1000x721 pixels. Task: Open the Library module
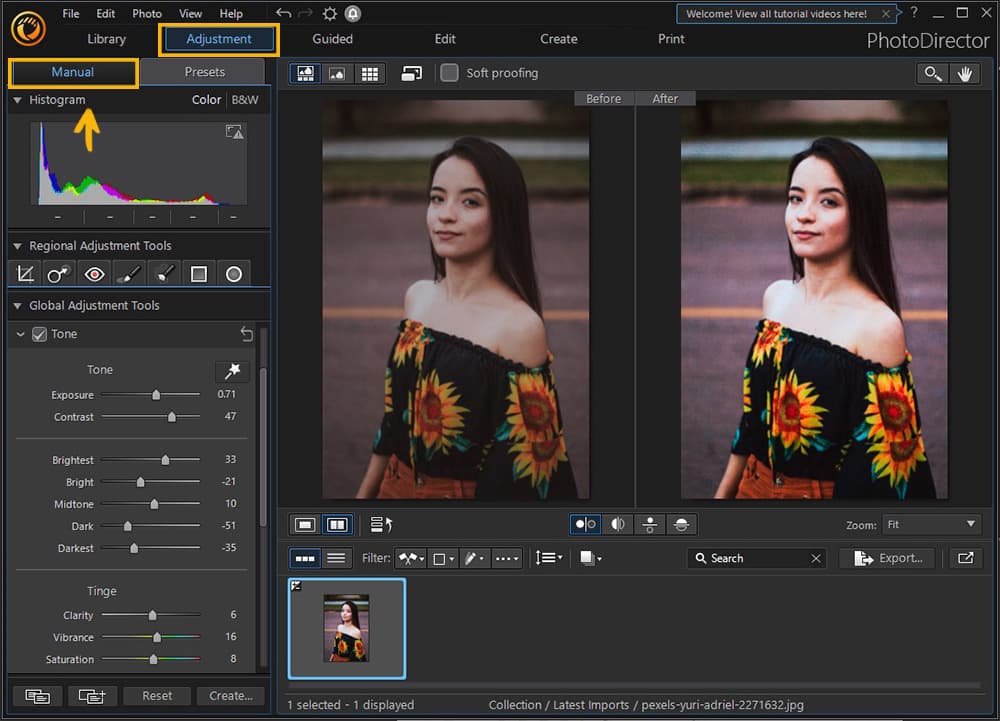pos(107,39)
